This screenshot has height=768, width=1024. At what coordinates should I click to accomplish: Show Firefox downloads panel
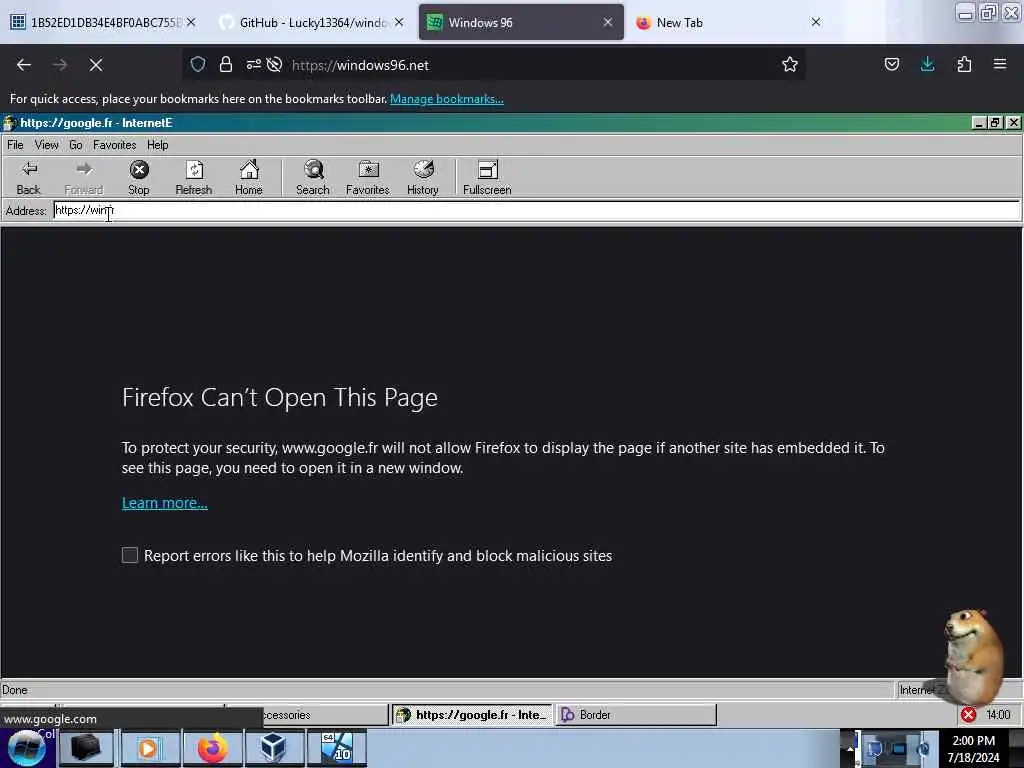point(928,65)
